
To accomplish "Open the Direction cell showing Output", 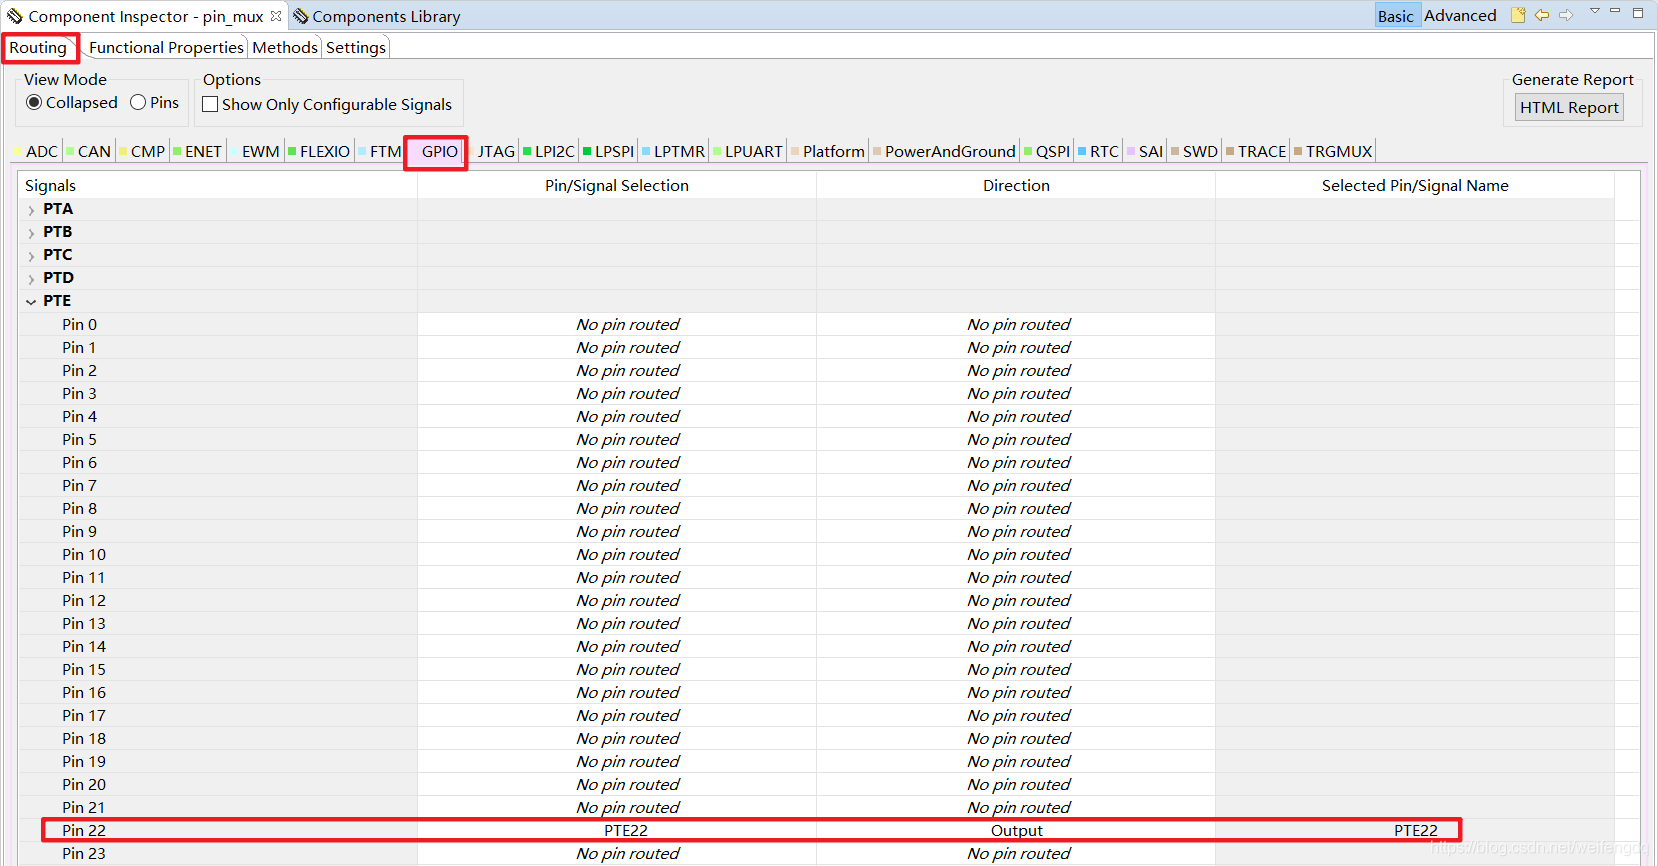I will (x=1016, y=830).
